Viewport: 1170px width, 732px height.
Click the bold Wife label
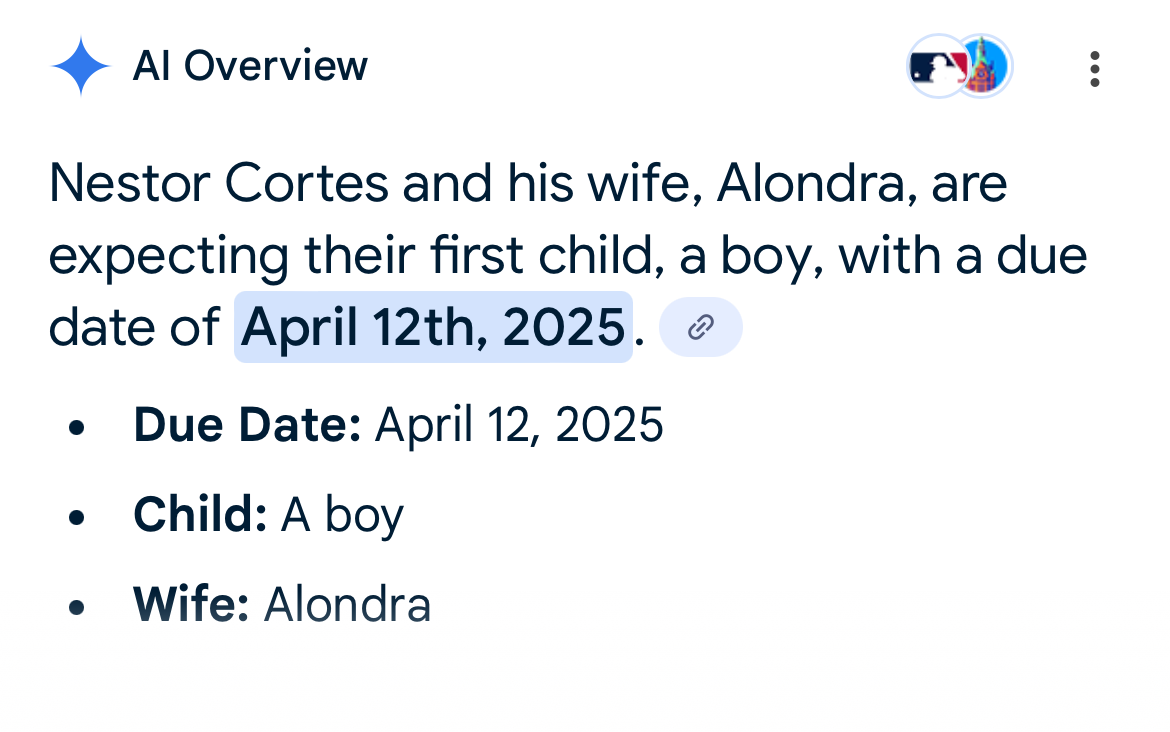coord(191,605)
